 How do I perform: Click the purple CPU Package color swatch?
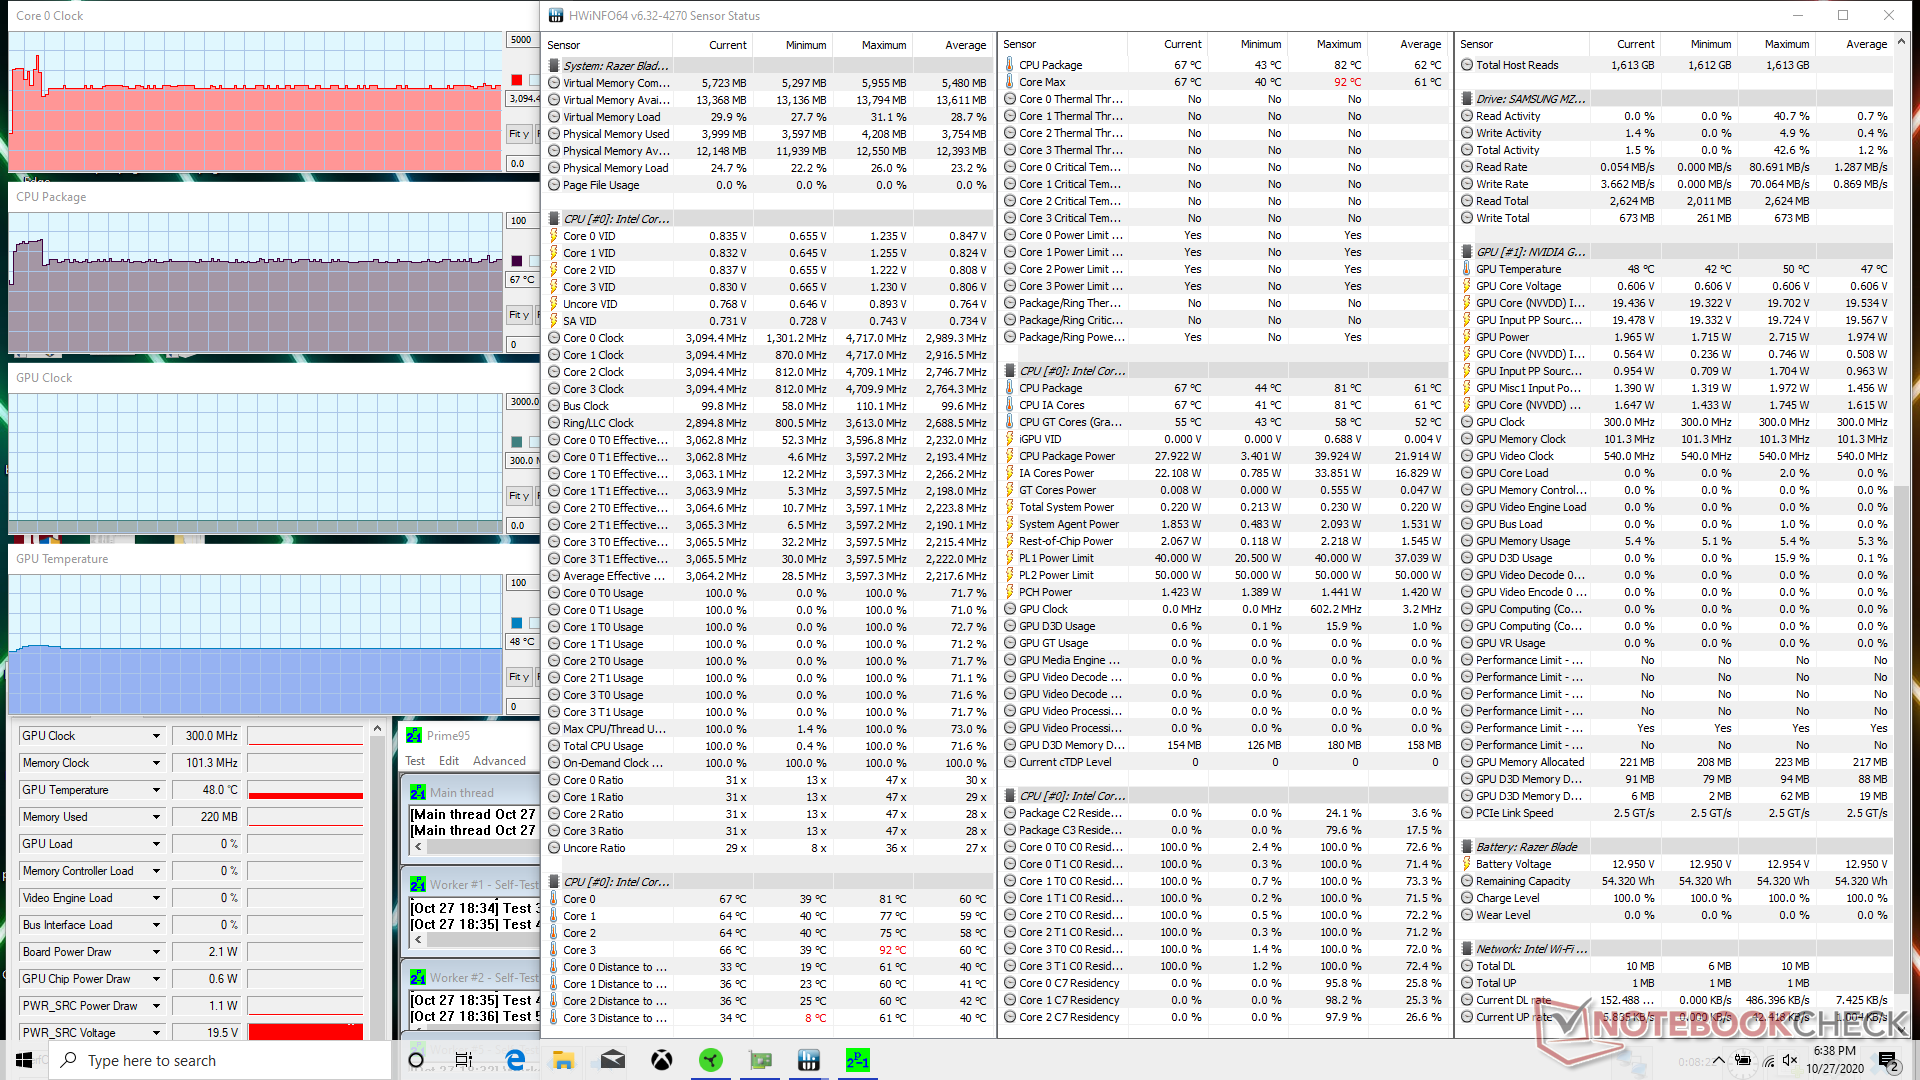tap(517, 261)
